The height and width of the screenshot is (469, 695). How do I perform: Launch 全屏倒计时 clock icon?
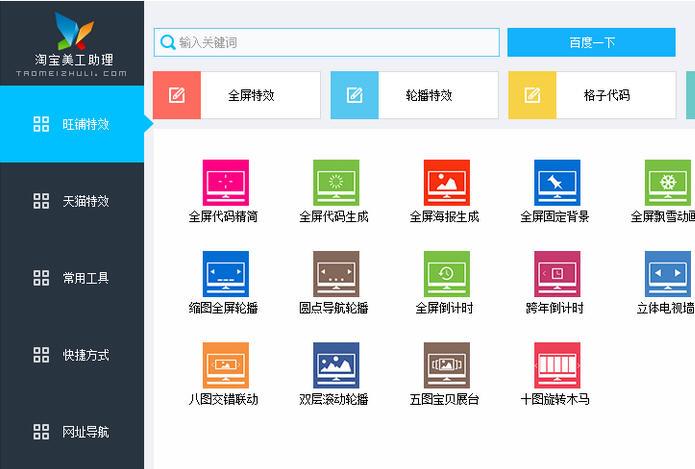coord(447,274)
